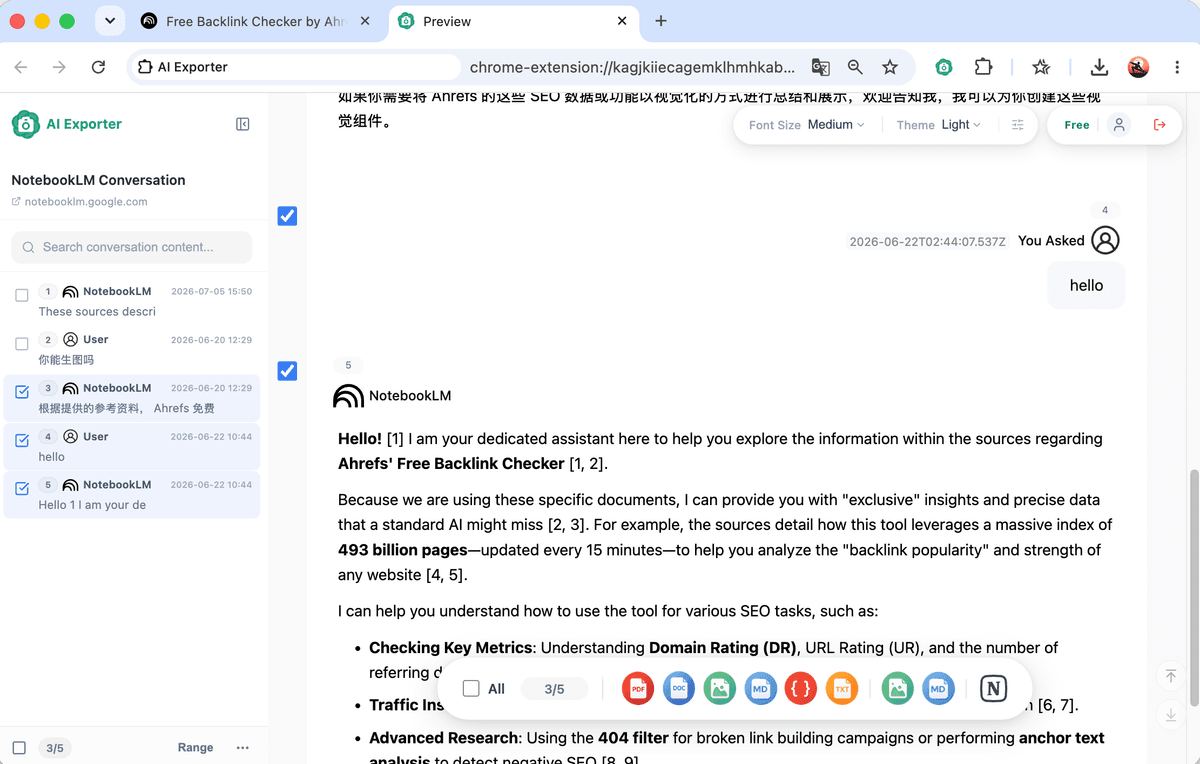Open the Theme Light dropdown
Screen dimensions: 1200x764
(x=961, y=125)
